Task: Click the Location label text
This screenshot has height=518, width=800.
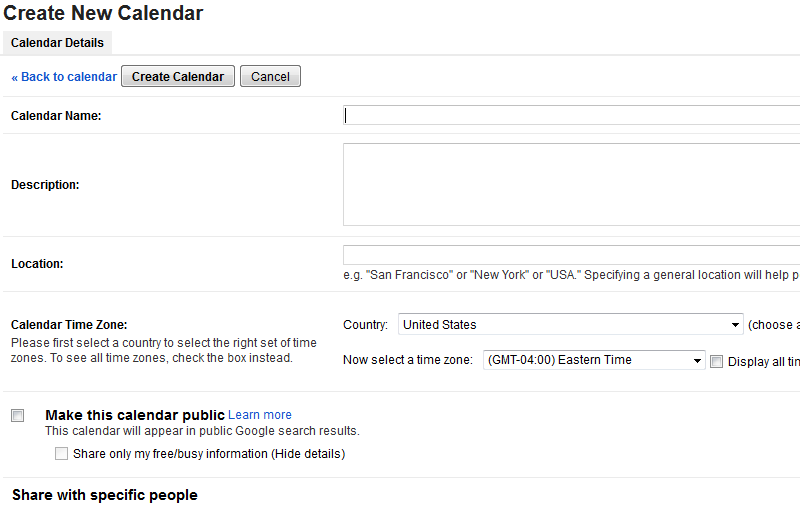Action: point(37,264)
